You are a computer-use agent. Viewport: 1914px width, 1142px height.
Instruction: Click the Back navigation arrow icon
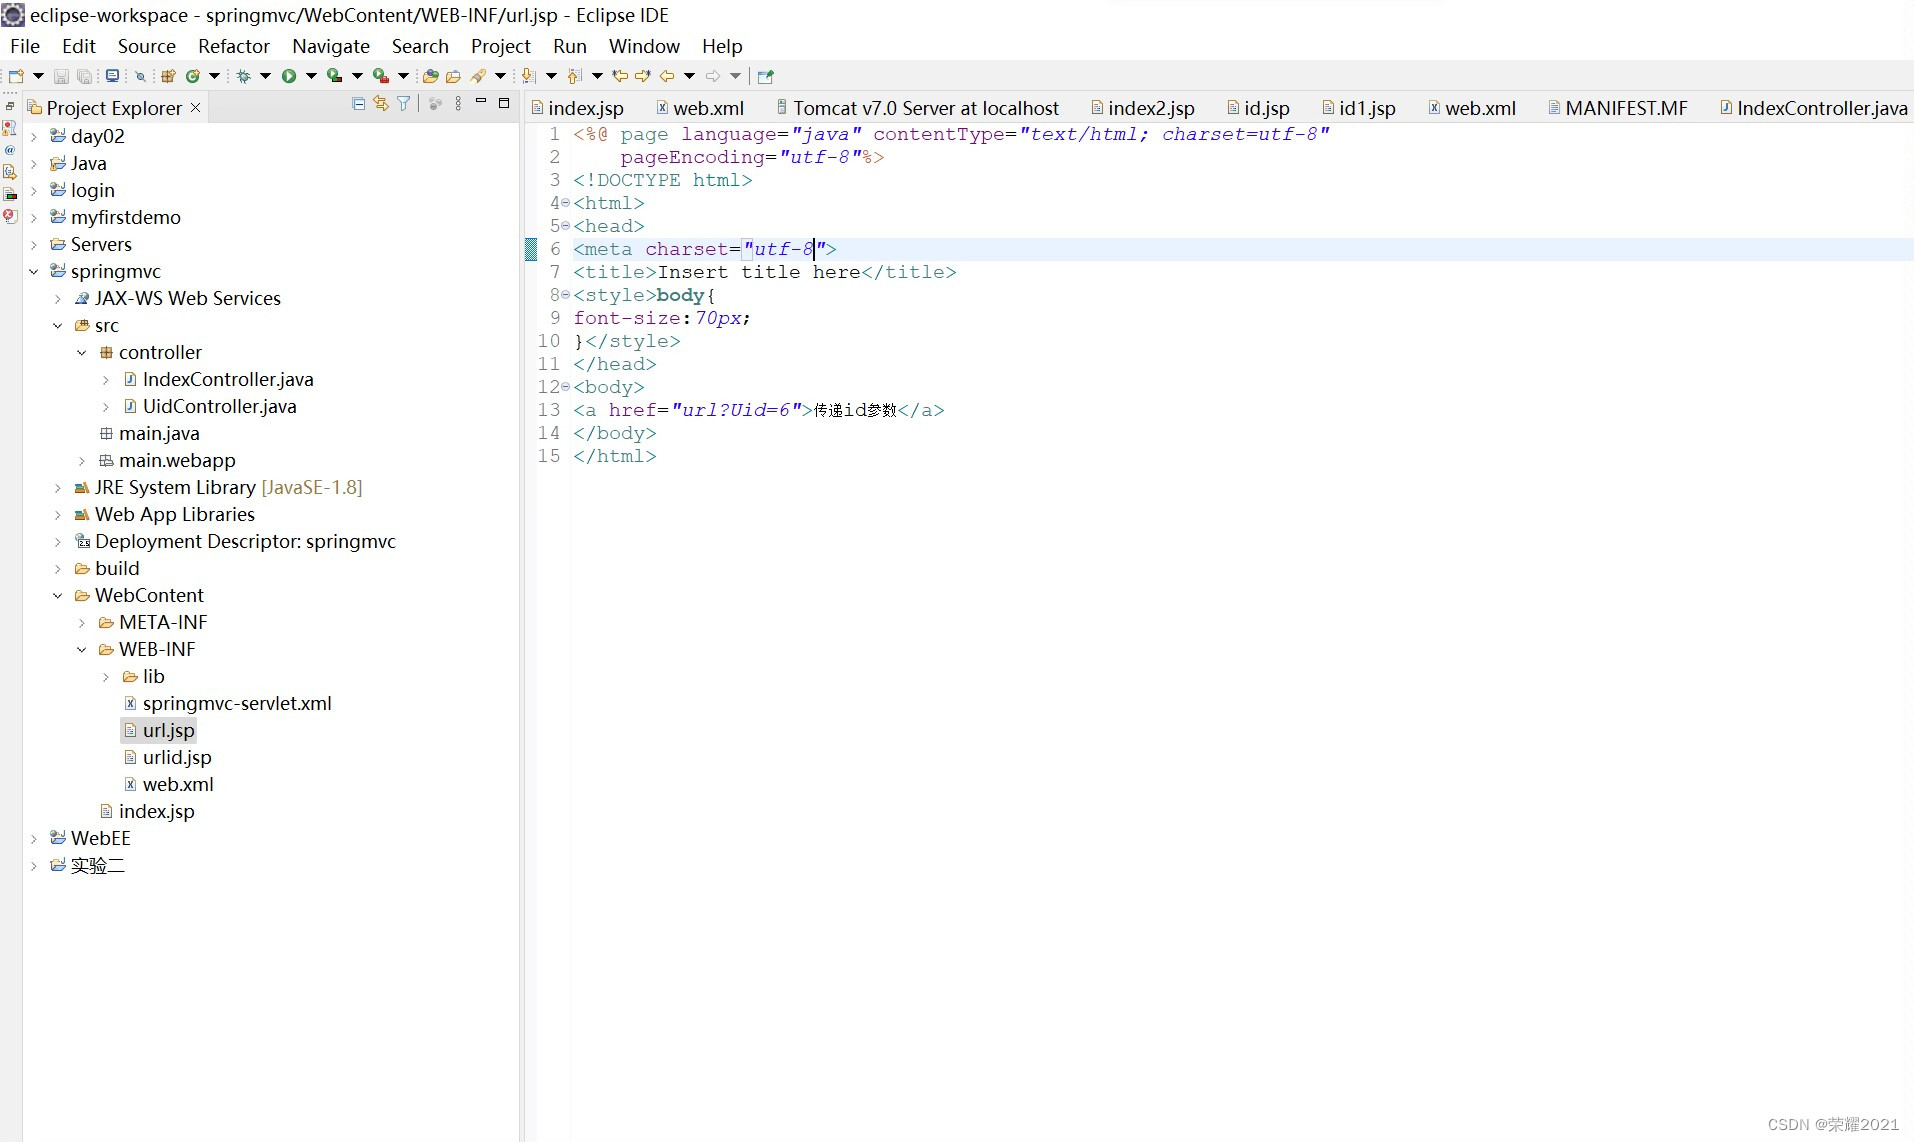pos(667,76)
